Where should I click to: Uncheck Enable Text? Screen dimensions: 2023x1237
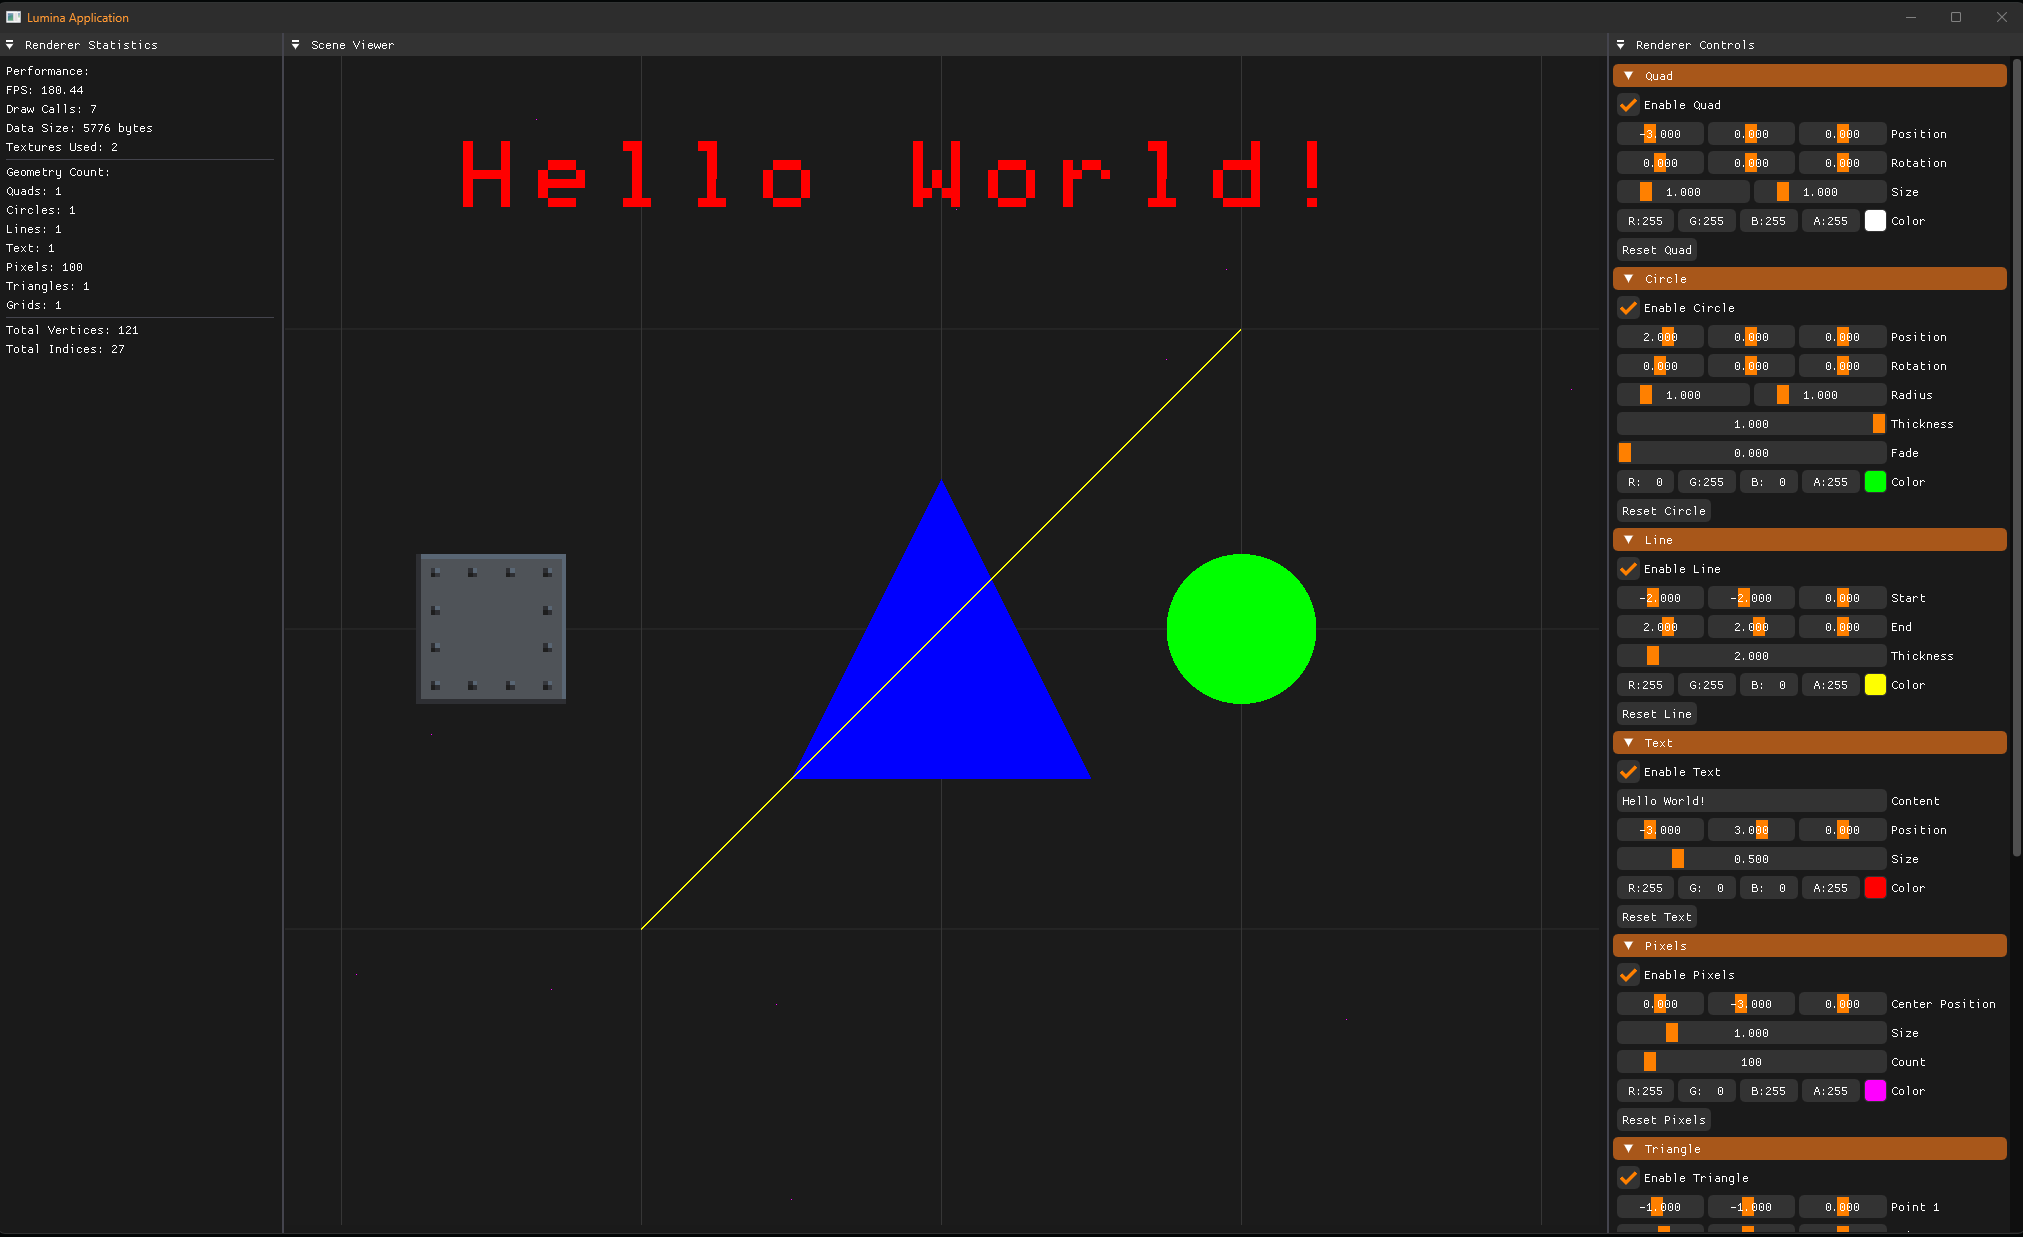tap(1628, 771)
